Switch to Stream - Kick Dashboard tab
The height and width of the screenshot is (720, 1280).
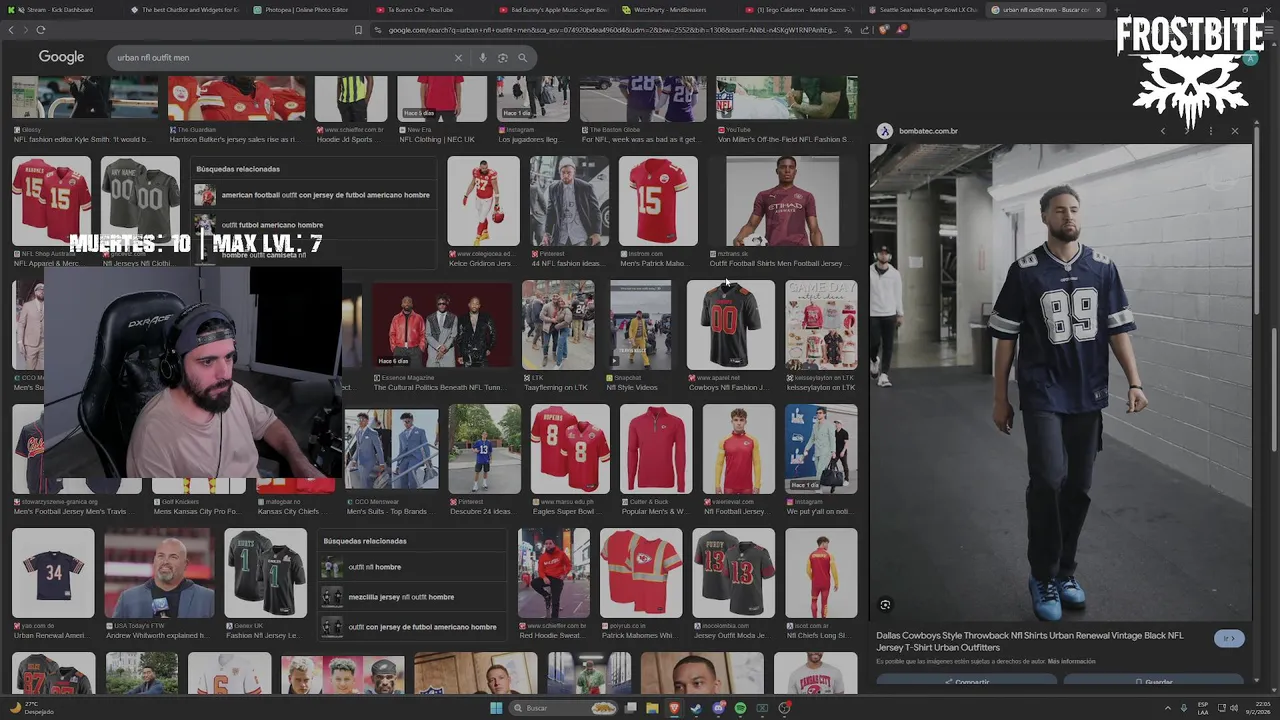(62, 10)
